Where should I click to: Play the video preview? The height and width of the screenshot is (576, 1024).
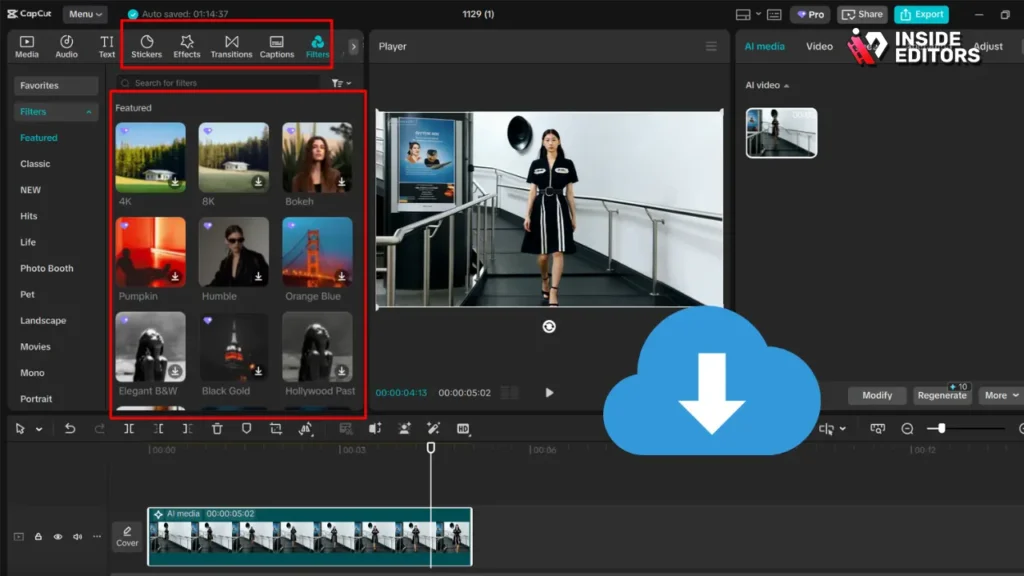pos(549,392)
